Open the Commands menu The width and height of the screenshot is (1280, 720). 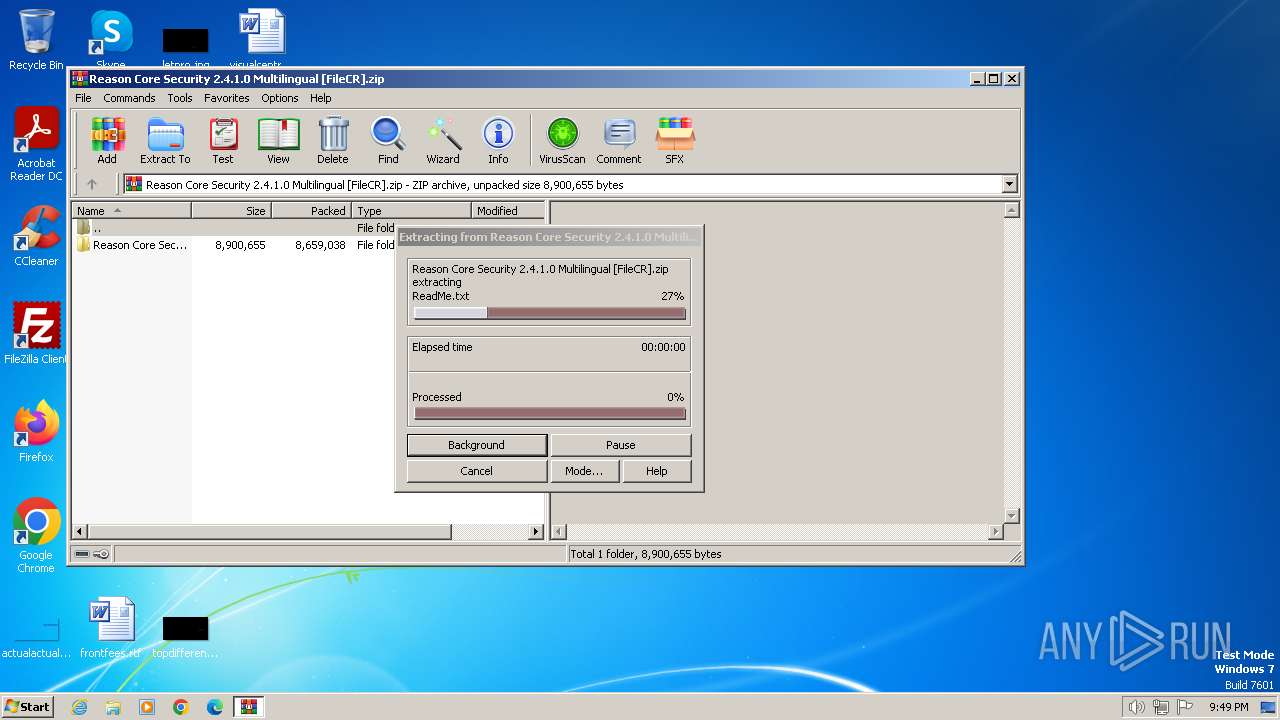pos(129,98)
